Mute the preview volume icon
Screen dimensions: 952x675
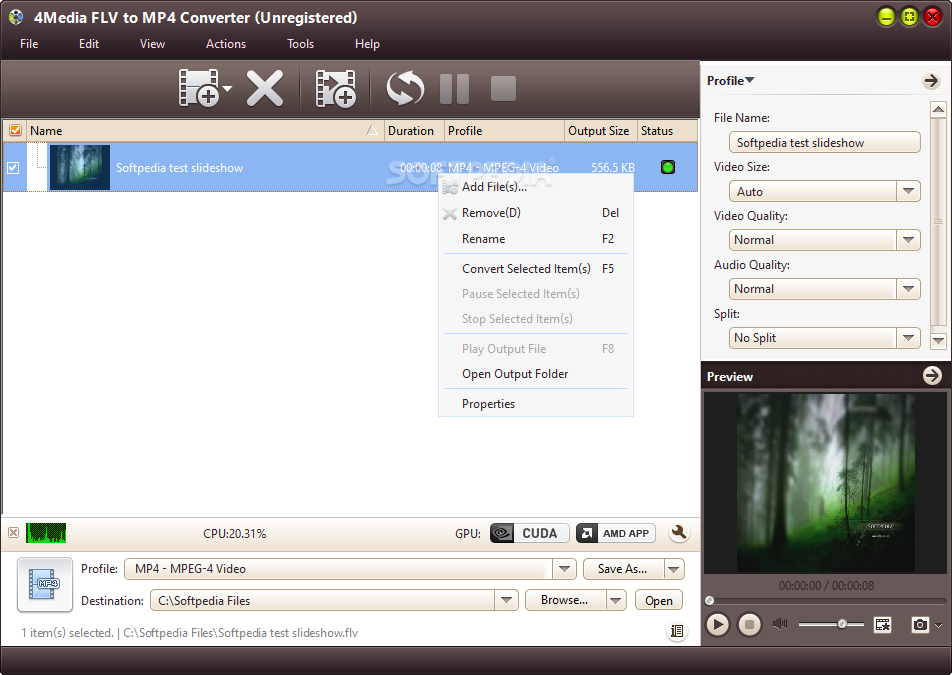click(x=780, y=623)
